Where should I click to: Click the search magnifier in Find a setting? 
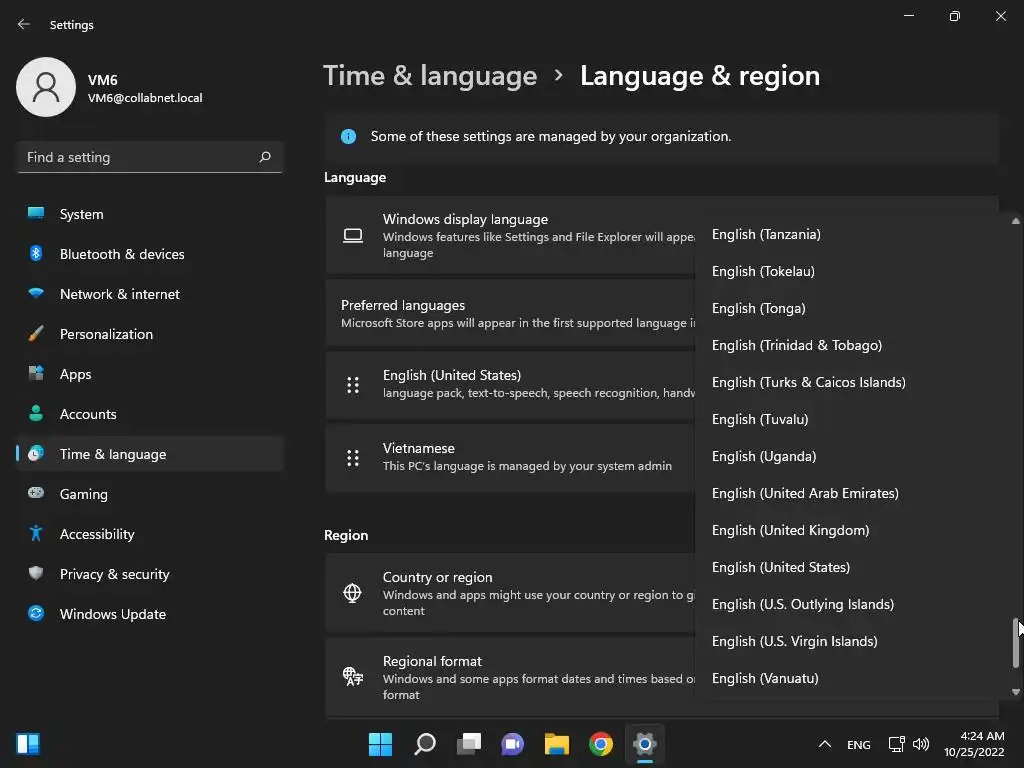point(264,157)
